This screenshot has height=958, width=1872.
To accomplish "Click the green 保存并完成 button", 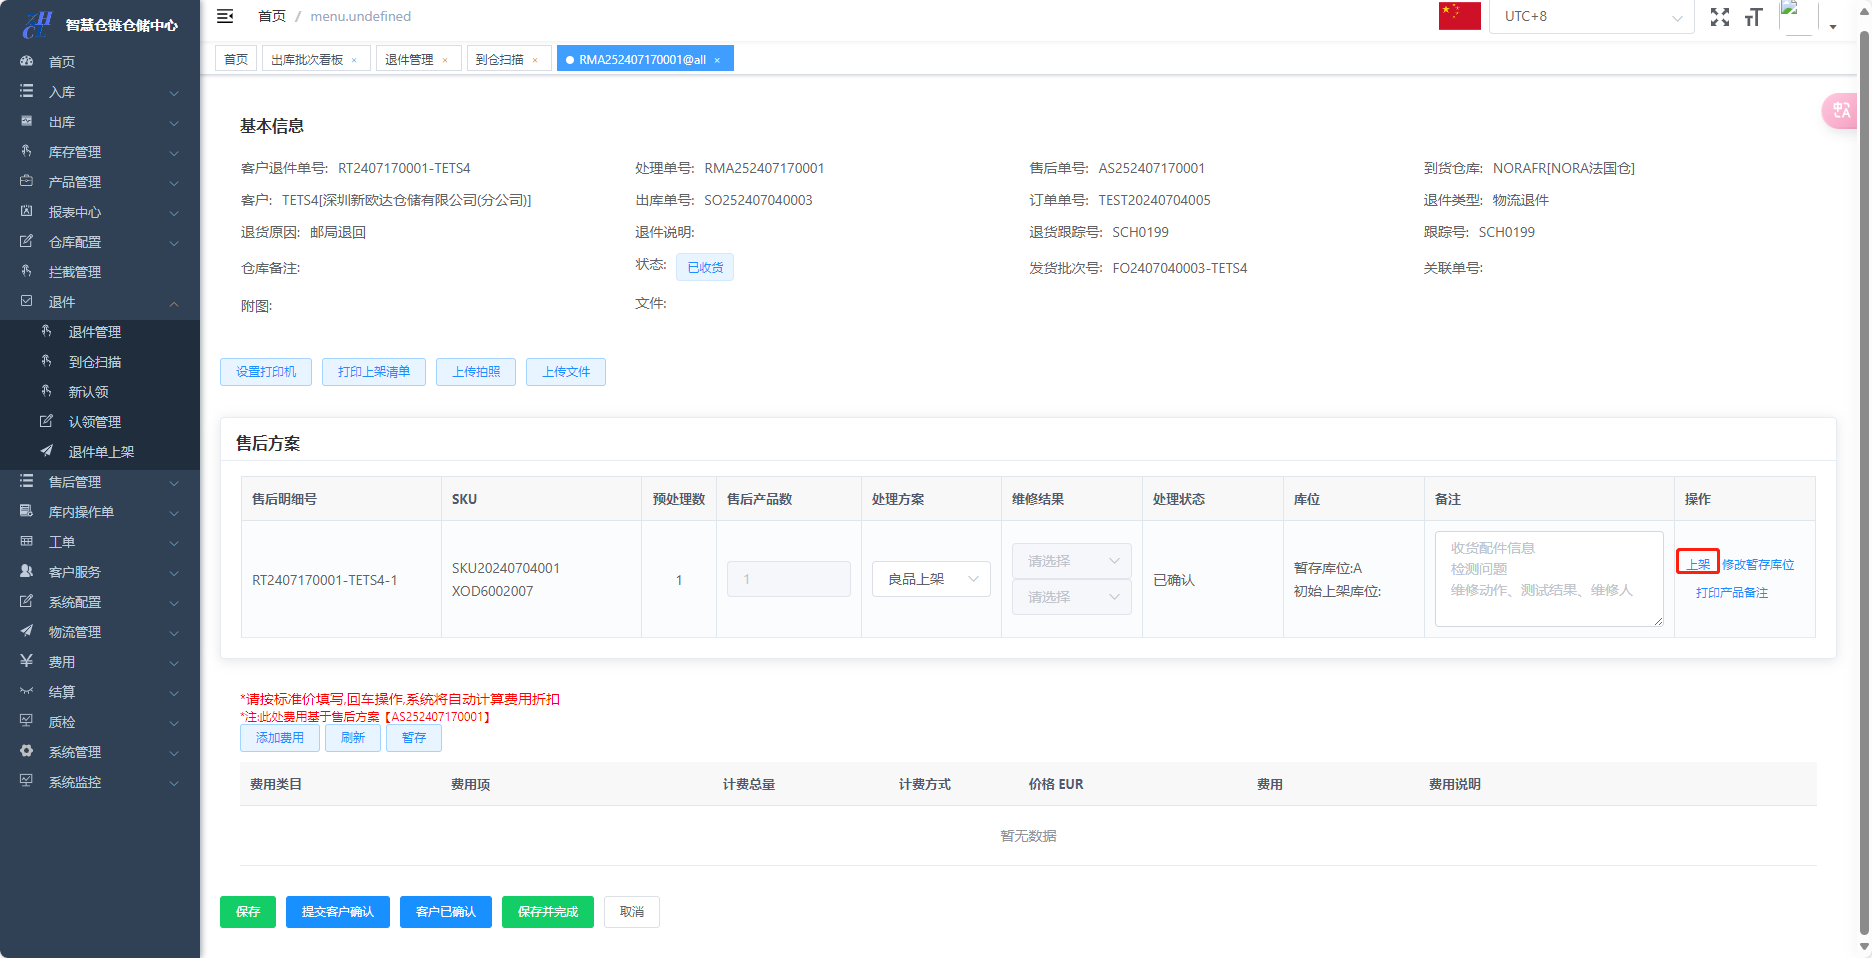I will 547,912.
